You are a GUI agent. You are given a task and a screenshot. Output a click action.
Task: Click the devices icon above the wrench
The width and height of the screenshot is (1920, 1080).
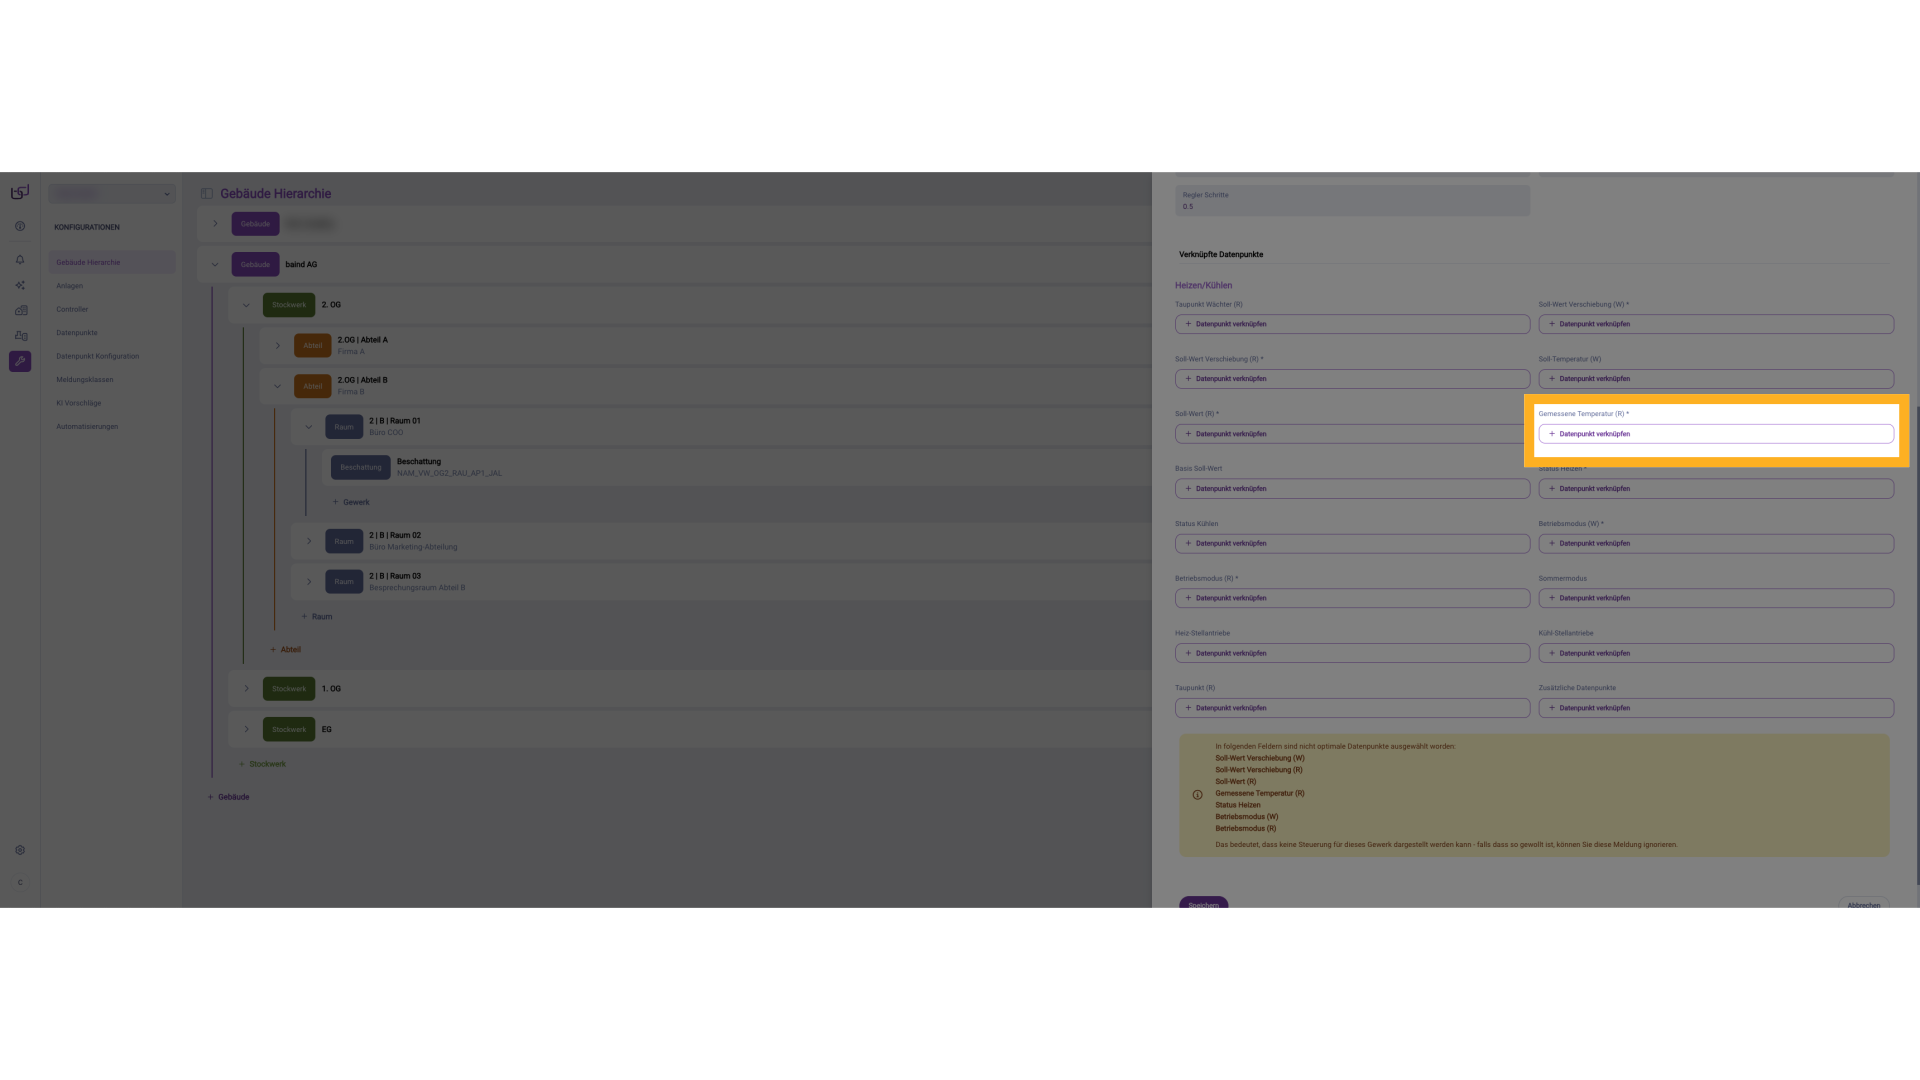(20, 336)
